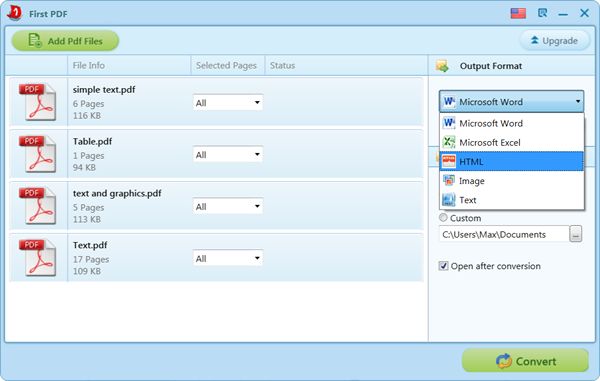Click the 116 KB file size
The image size is (600, 381).
pos(86,116)
